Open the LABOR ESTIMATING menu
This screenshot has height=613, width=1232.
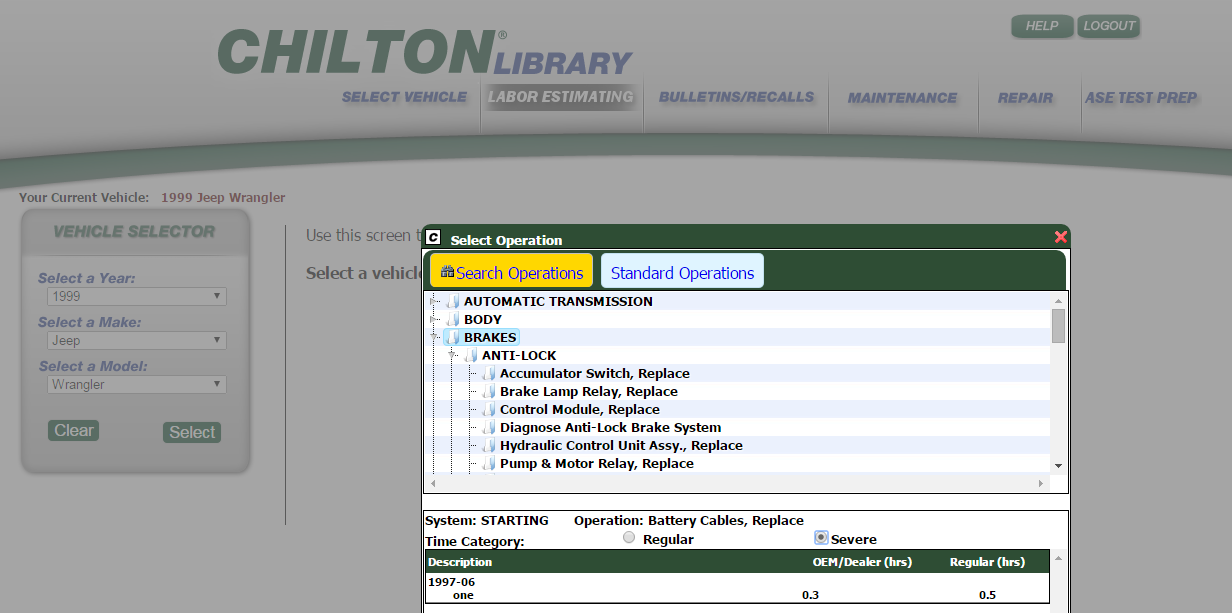click(x=561, y=97)
